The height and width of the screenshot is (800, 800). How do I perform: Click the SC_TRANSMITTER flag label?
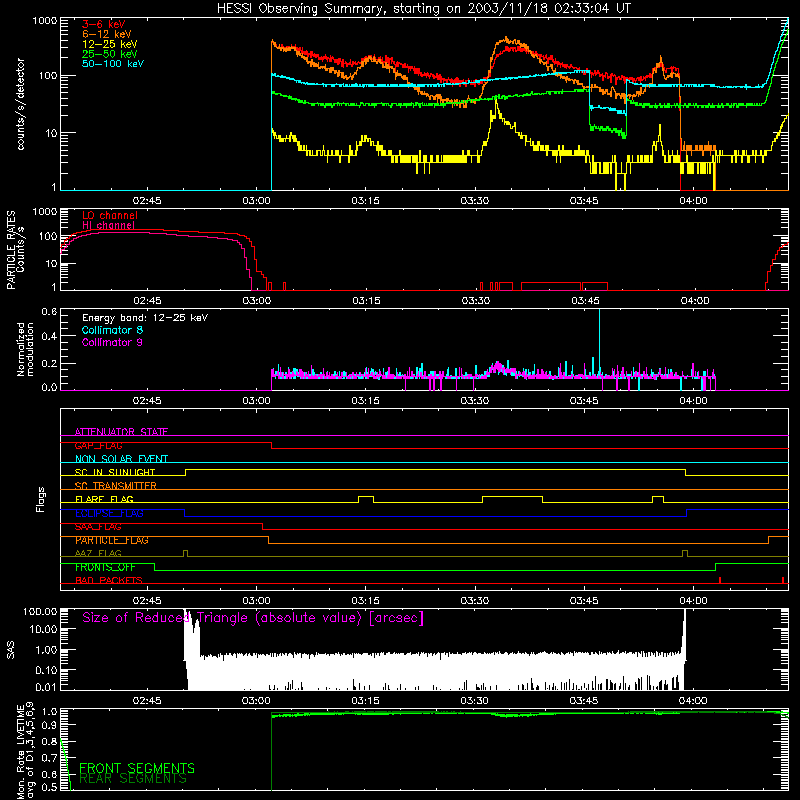point(115,486)
